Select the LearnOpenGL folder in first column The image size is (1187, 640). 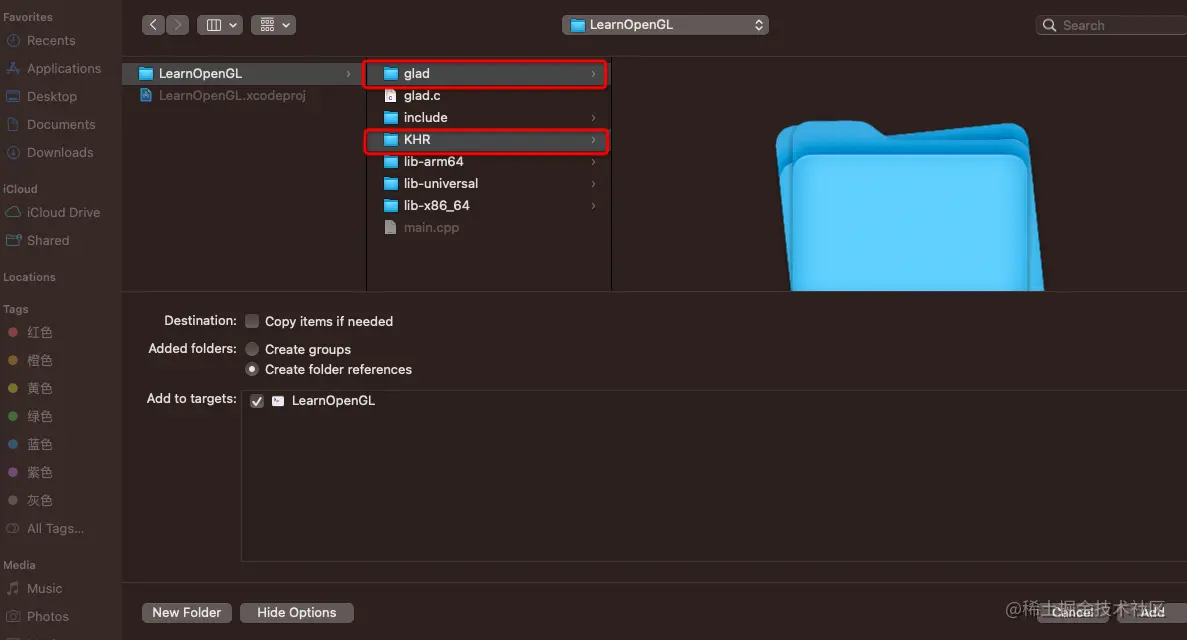coord(244,73)
